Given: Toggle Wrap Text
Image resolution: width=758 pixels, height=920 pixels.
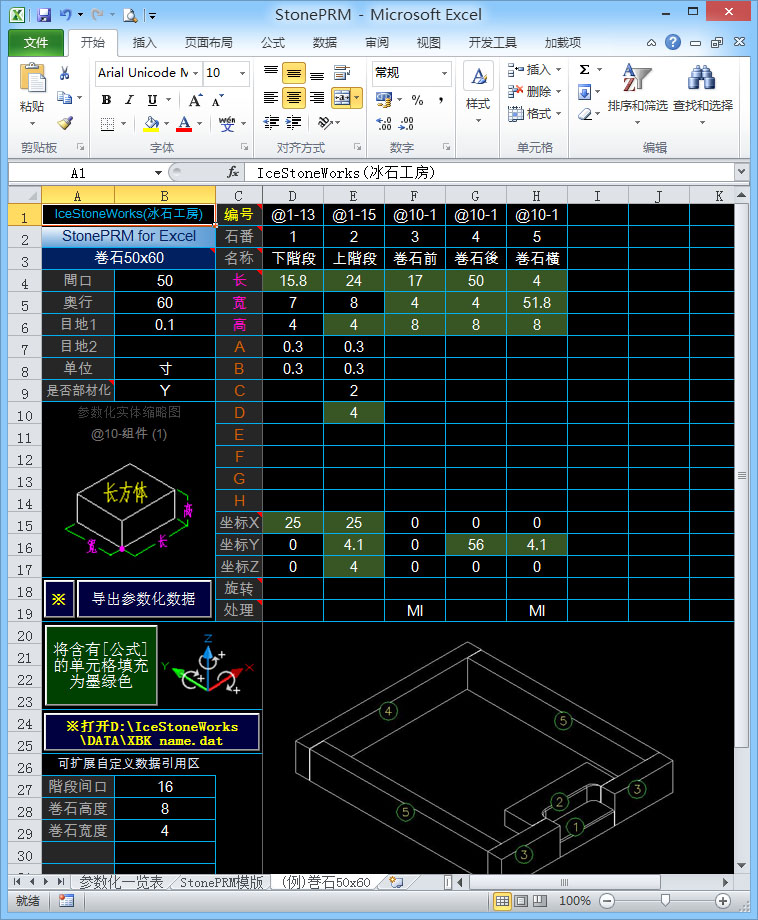Looking at the screenshot, I should point(342,72).
